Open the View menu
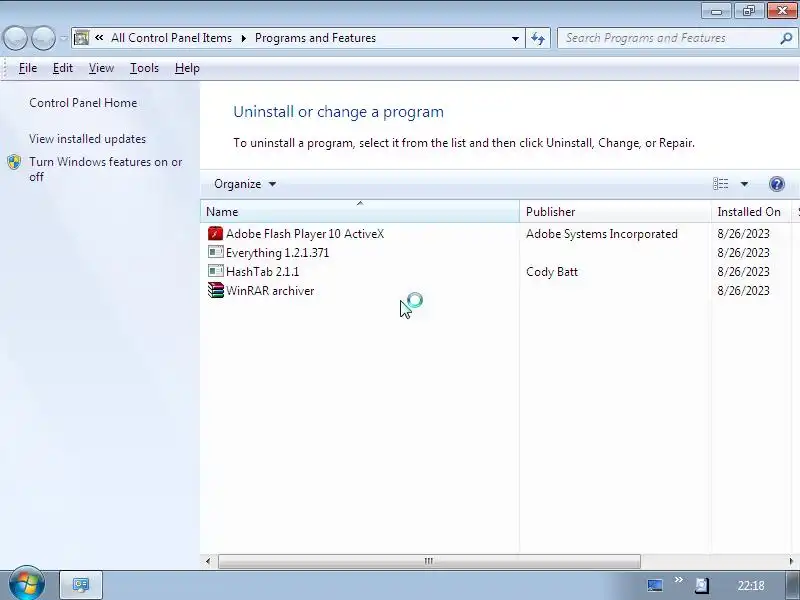The height and width of the screenshot is (600, 800). click(101, 68)
